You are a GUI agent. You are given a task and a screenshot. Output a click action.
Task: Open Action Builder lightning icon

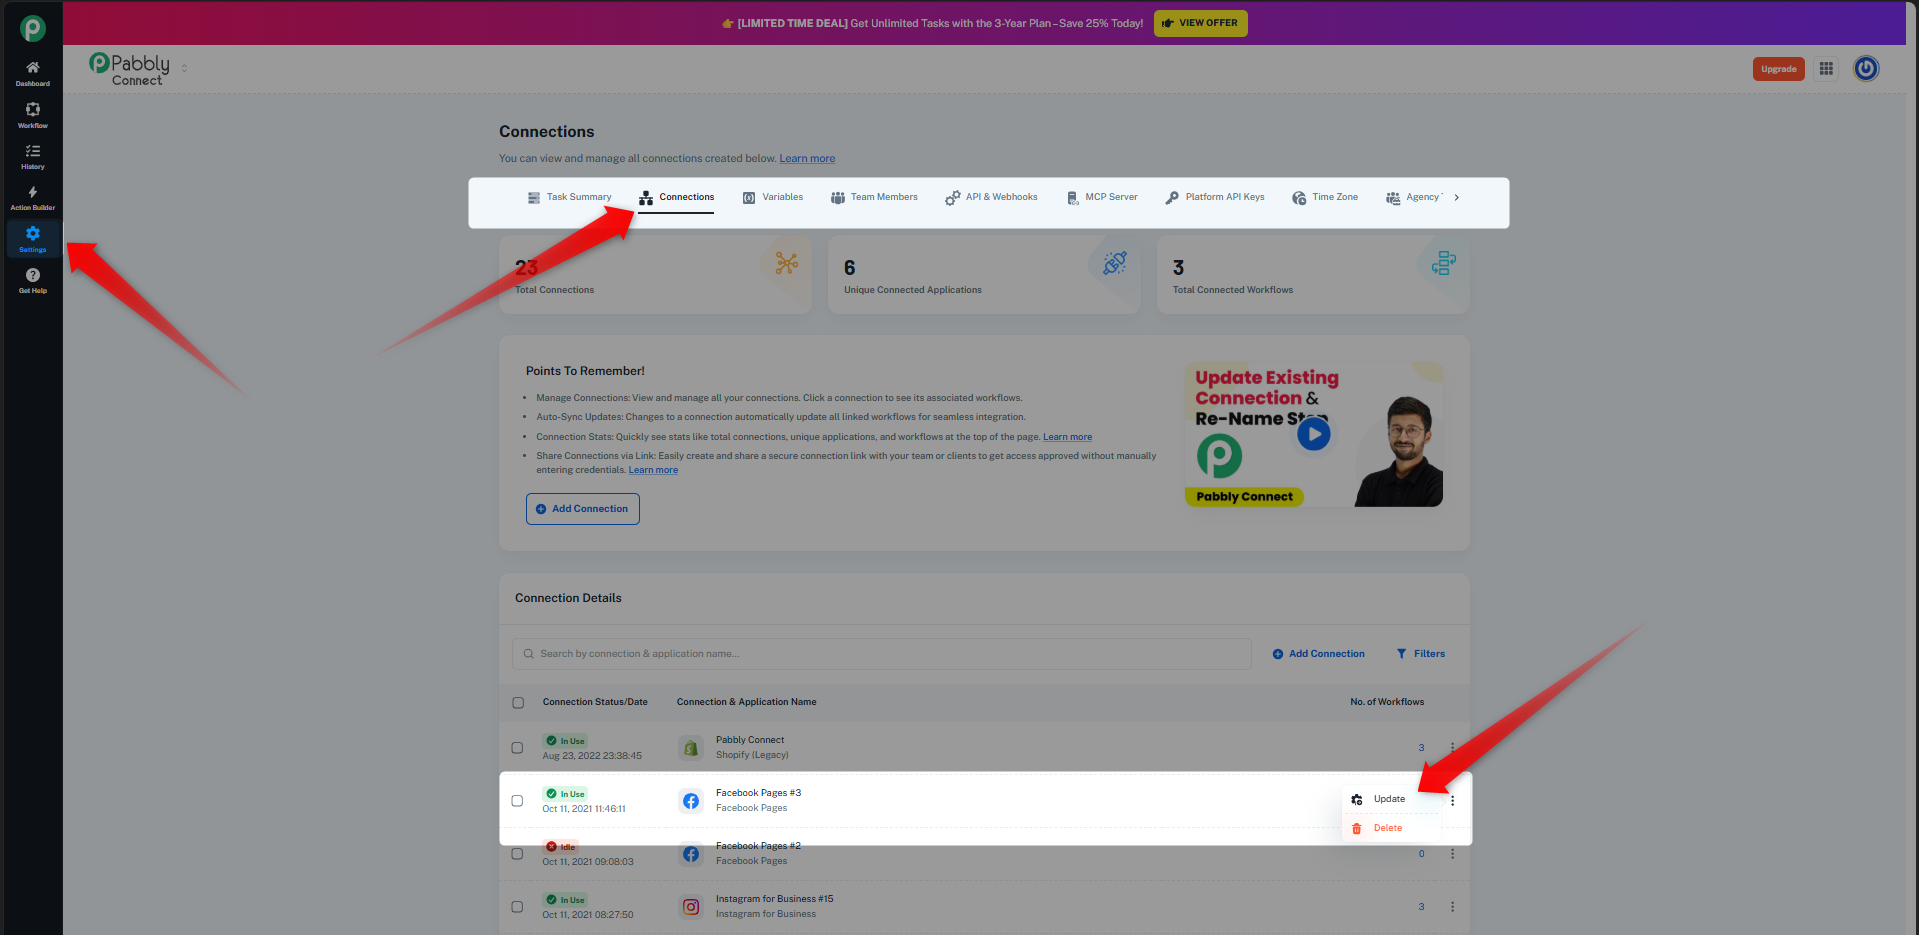[32, 197]
